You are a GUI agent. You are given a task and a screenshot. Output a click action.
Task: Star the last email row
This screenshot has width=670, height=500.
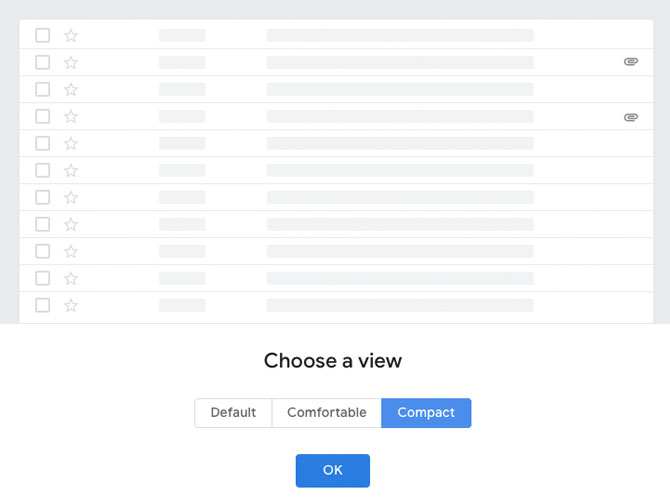click(x=71, y=306)
